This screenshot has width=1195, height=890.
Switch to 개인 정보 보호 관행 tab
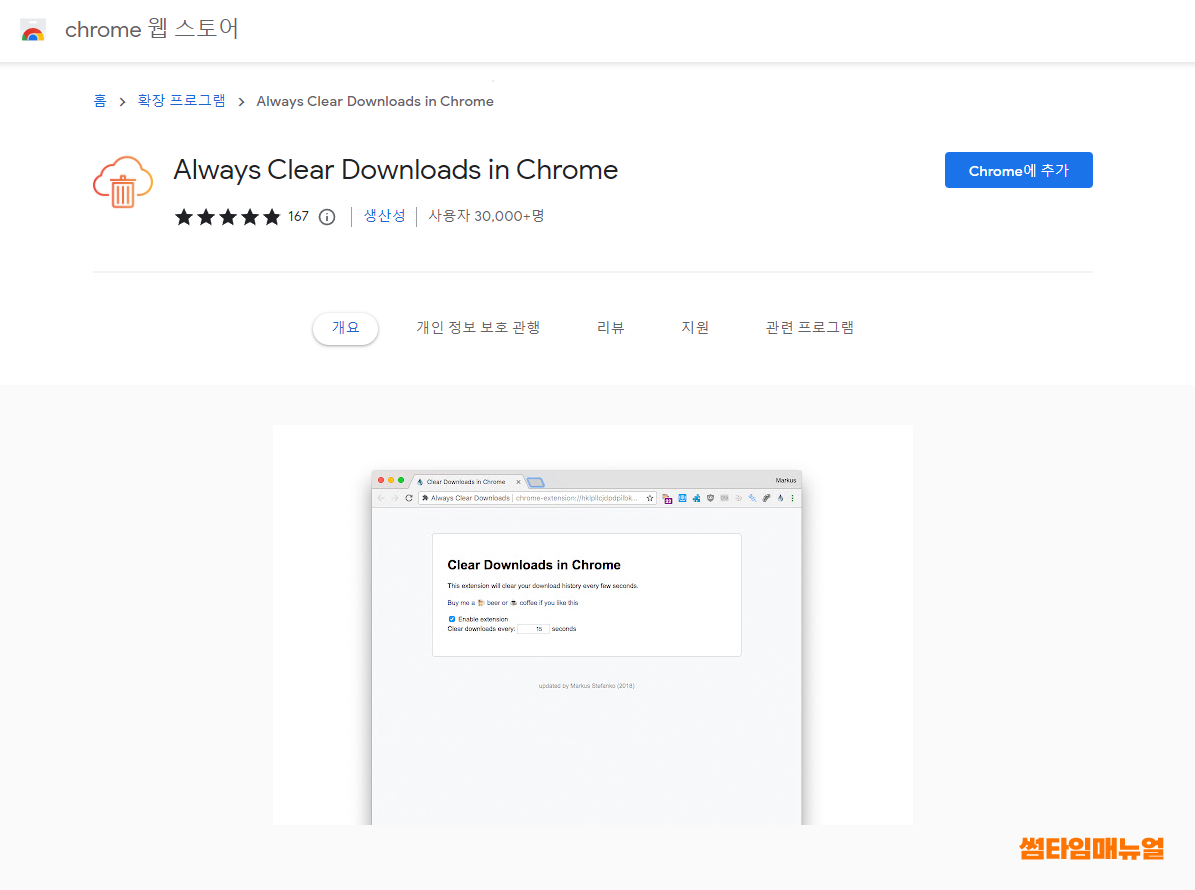coord(478,328)
